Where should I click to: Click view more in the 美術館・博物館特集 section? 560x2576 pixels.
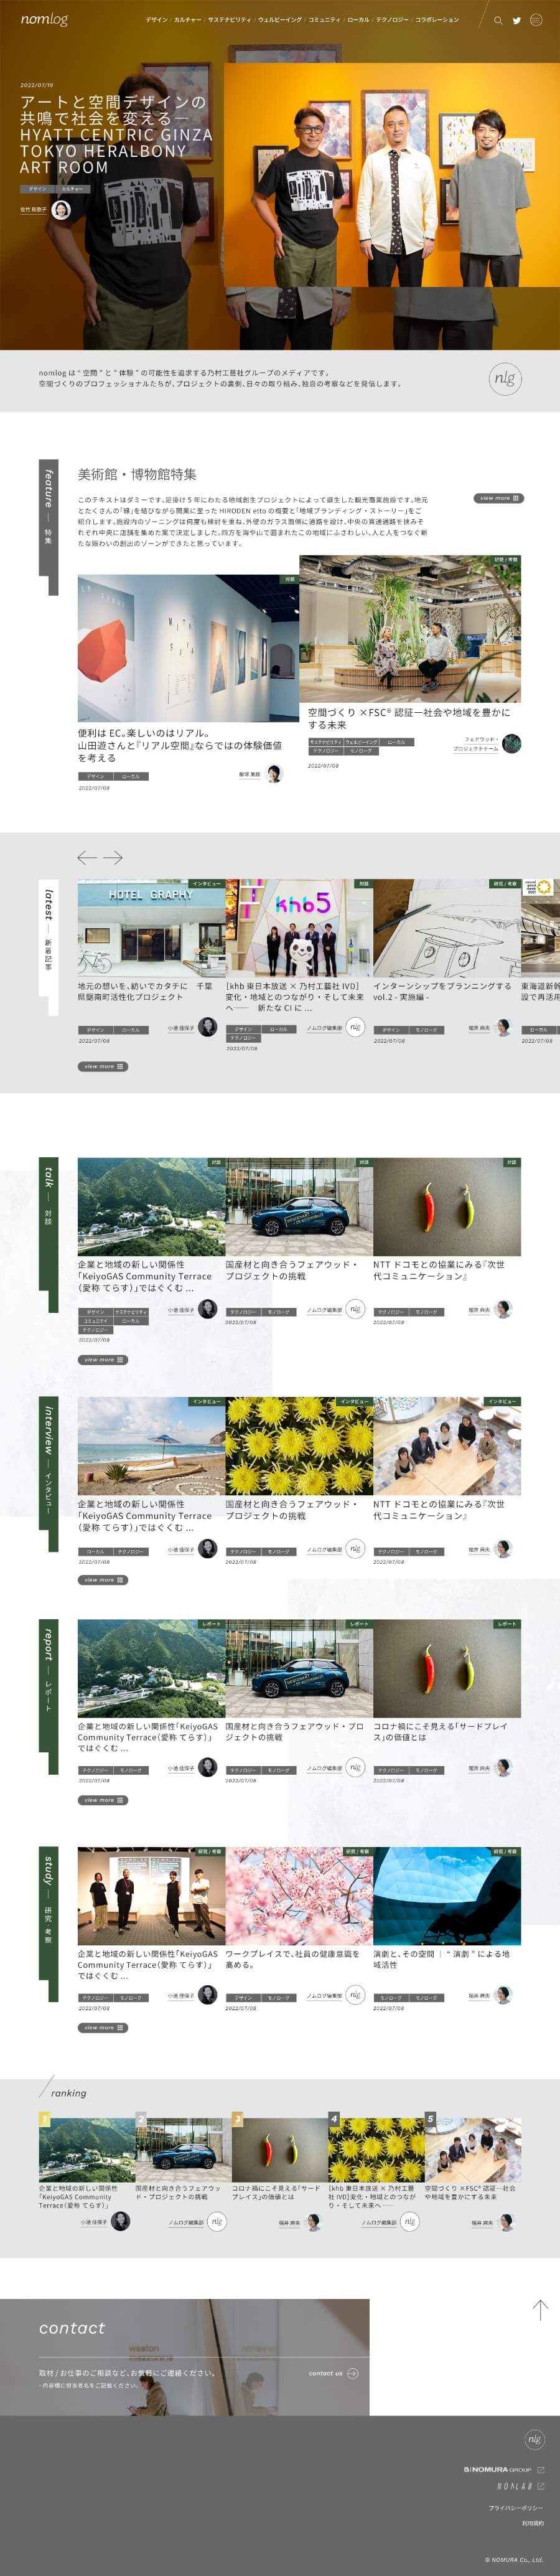498,498
